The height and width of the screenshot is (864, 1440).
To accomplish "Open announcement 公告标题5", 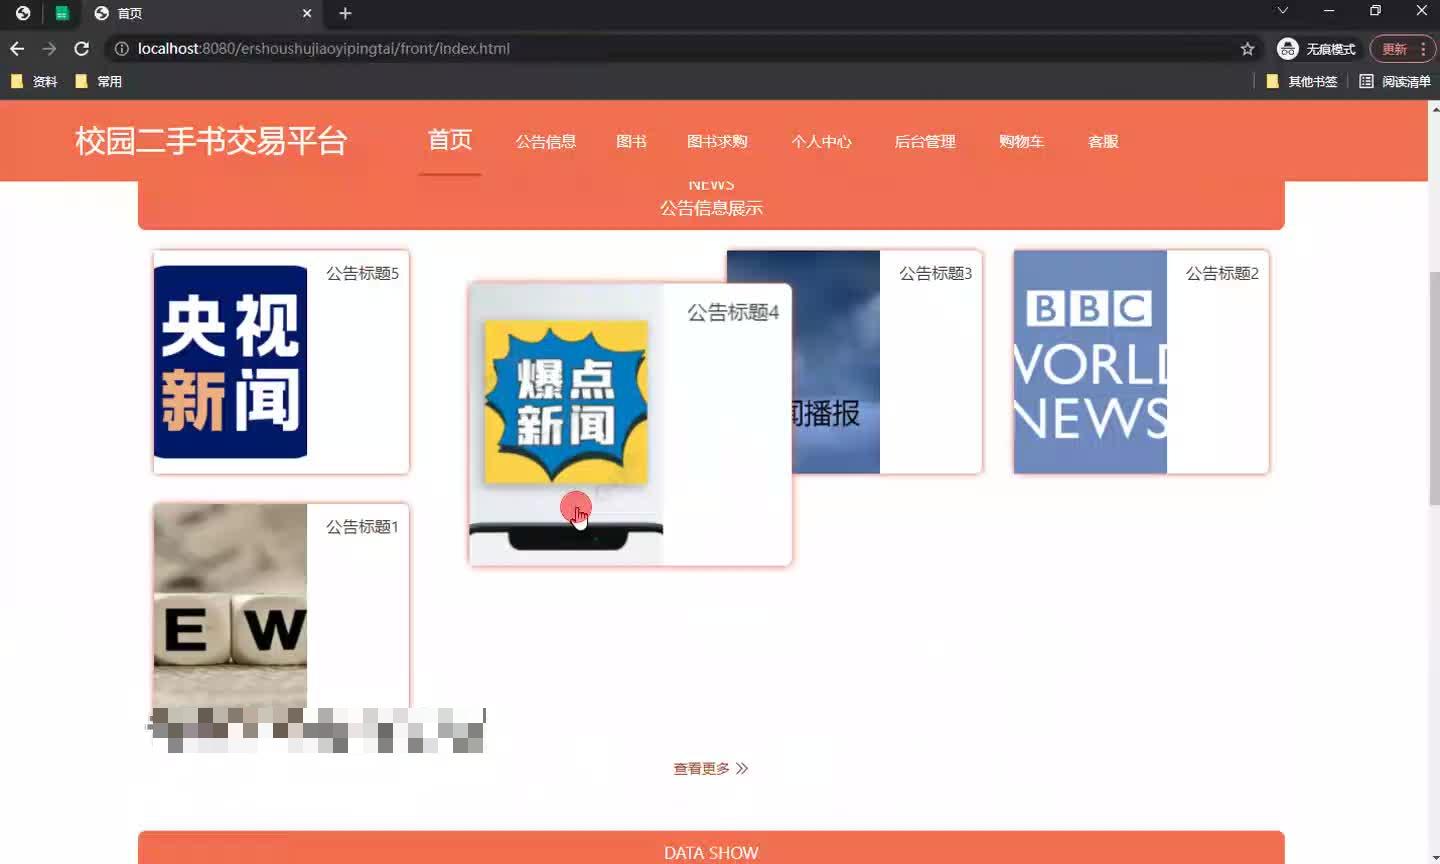I will [x=362, y=273].
